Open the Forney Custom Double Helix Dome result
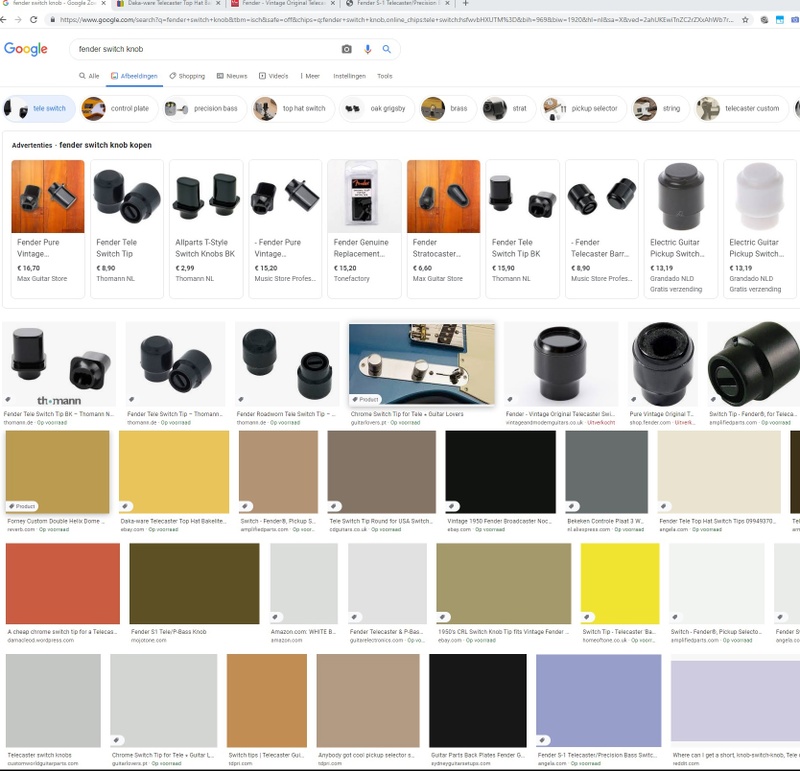 click(x=58, y=472)
